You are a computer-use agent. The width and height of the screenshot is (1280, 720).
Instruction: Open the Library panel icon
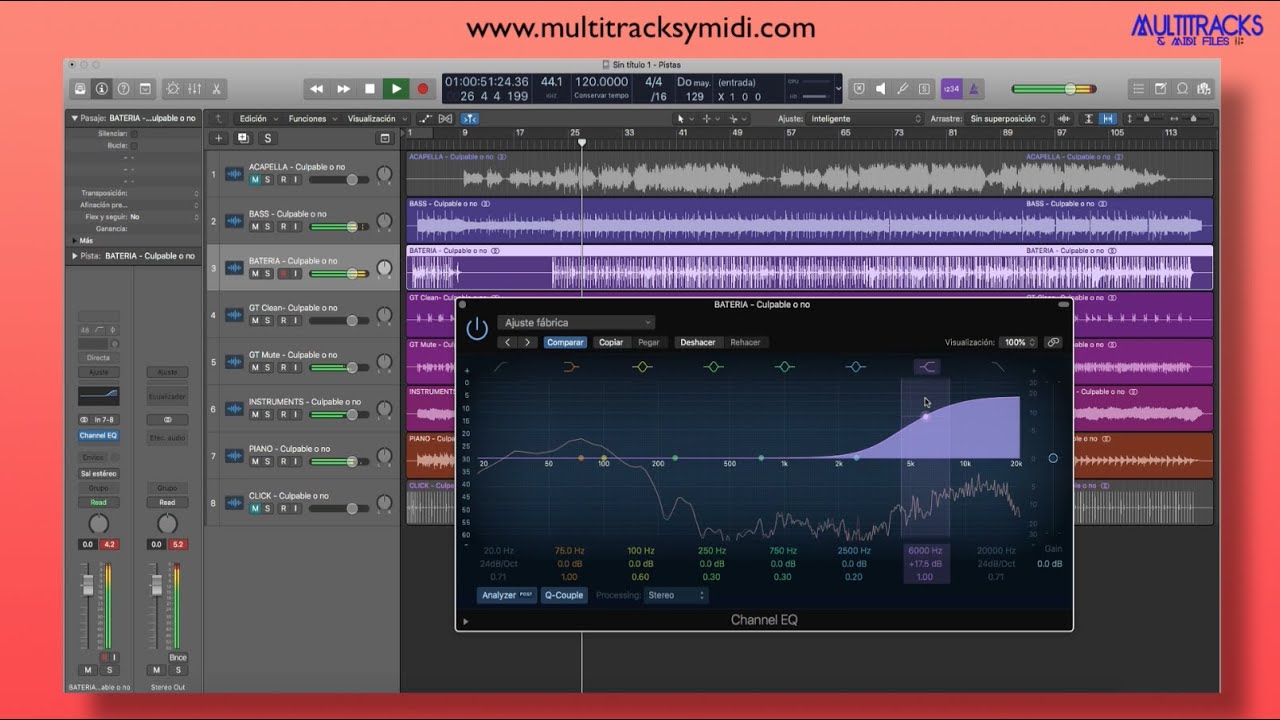click(80, 89)
